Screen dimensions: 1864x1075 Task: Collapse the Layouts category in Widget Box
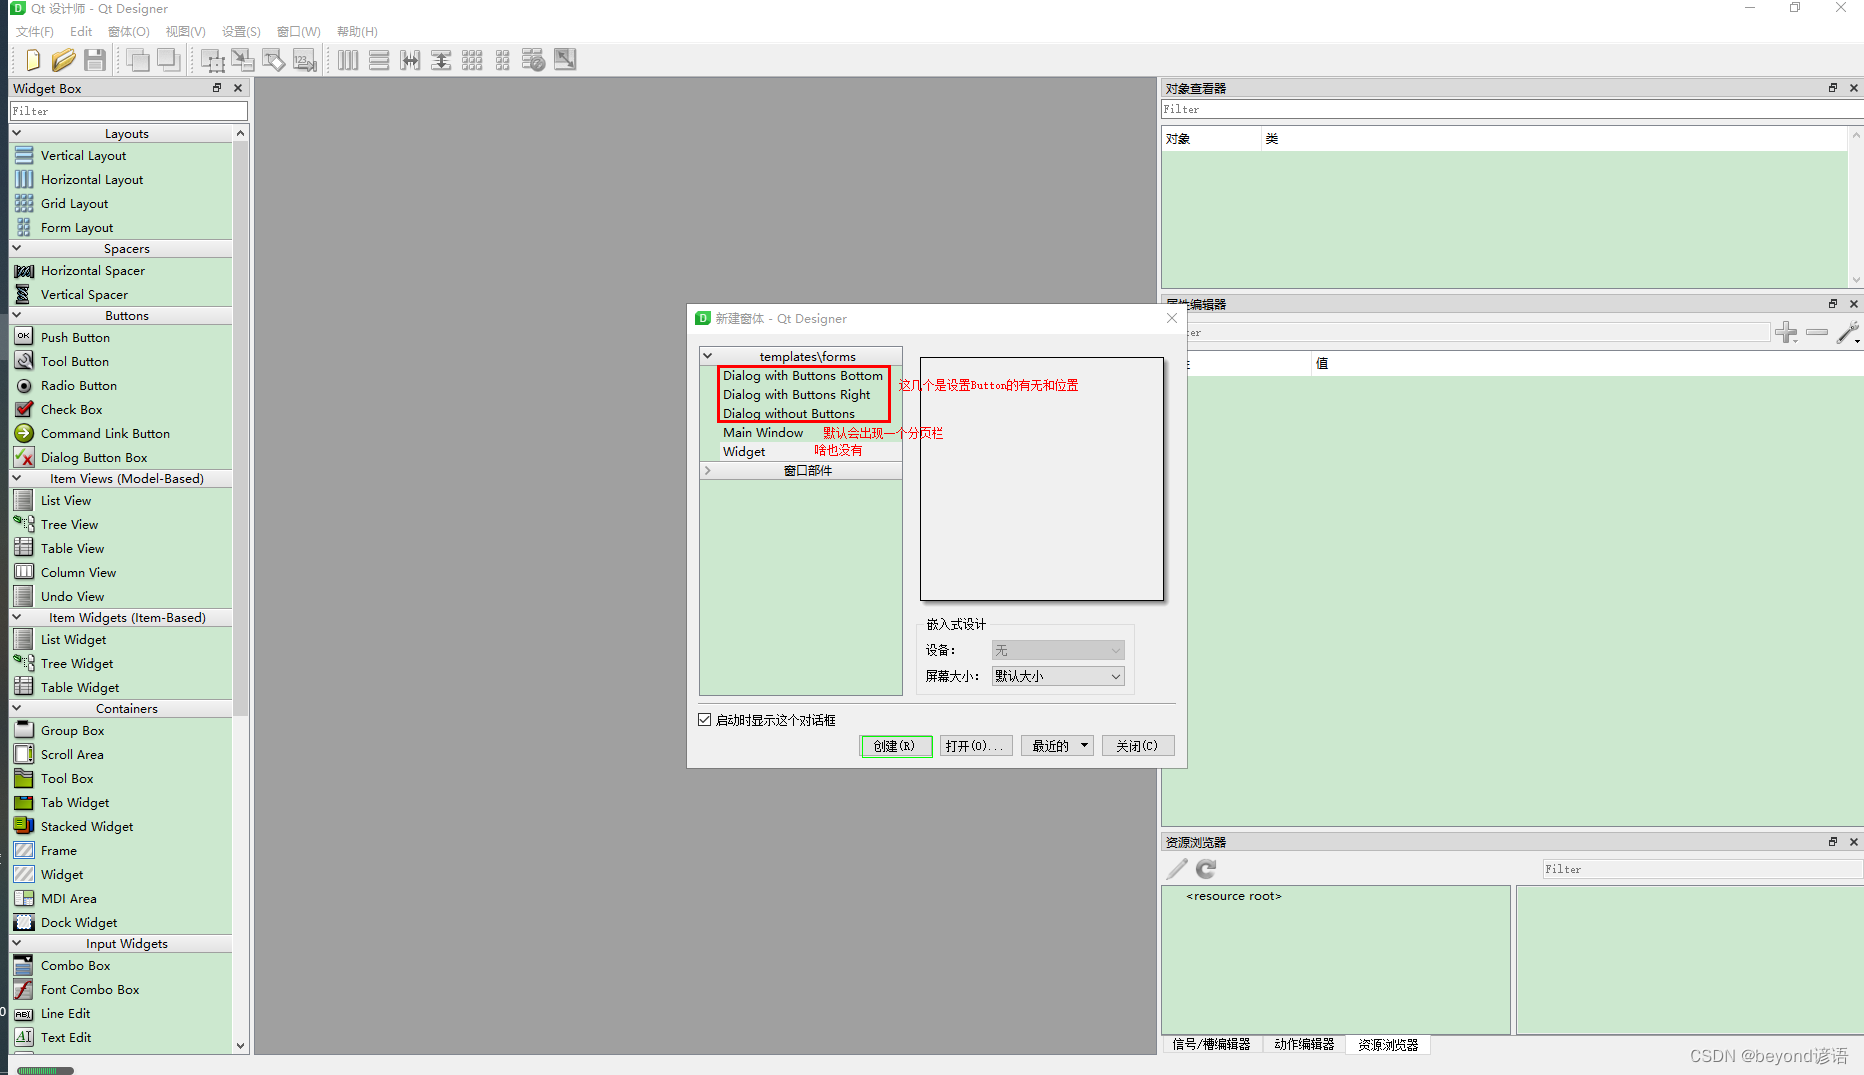[x=17, y=133]
